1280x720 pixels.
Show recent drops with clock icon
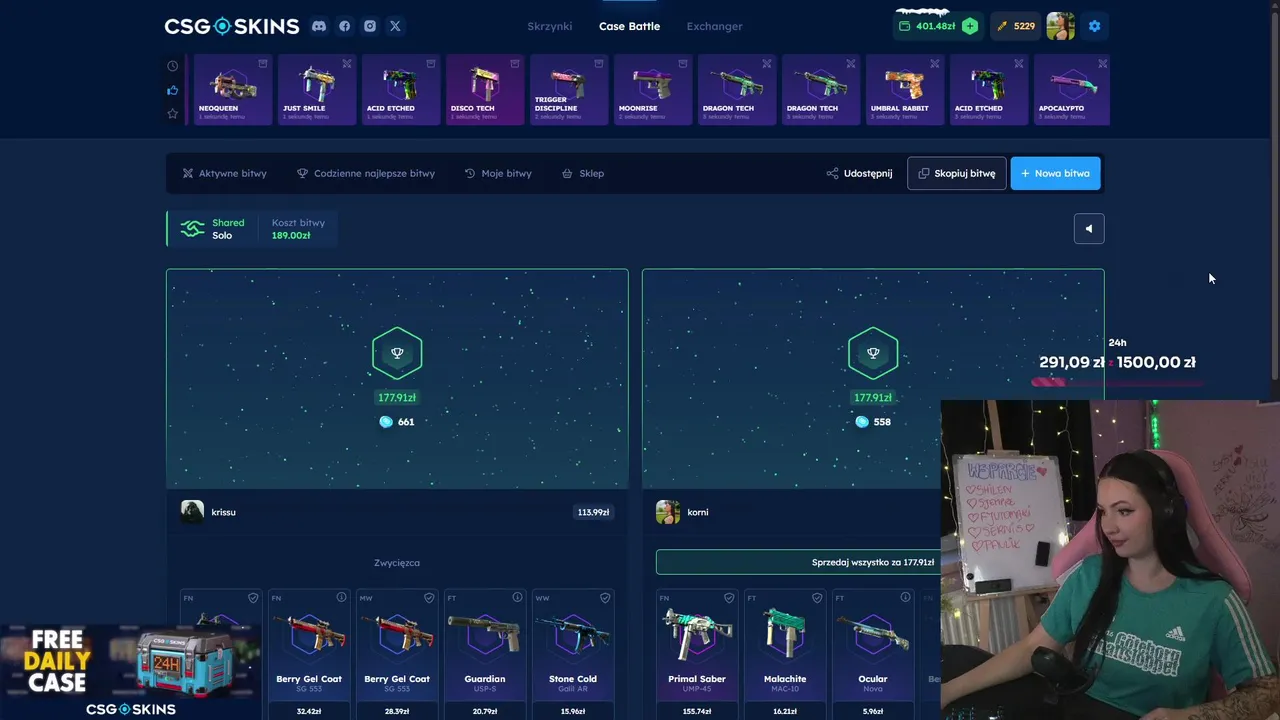172,66
